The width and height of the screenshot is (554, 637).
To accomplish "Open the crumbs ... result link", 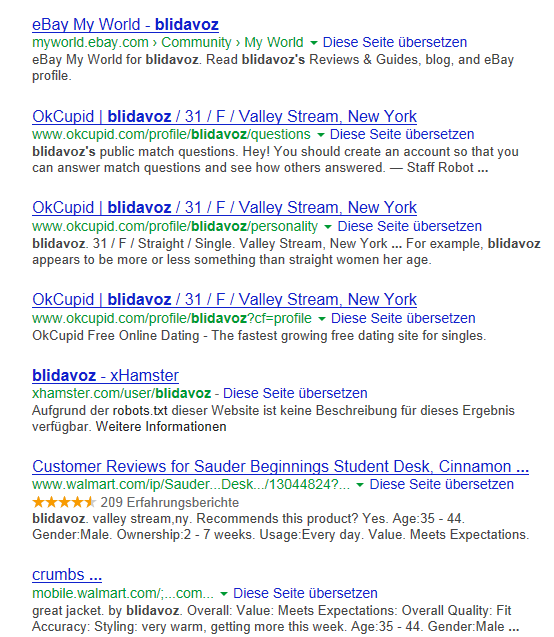I will click(67, 575).
